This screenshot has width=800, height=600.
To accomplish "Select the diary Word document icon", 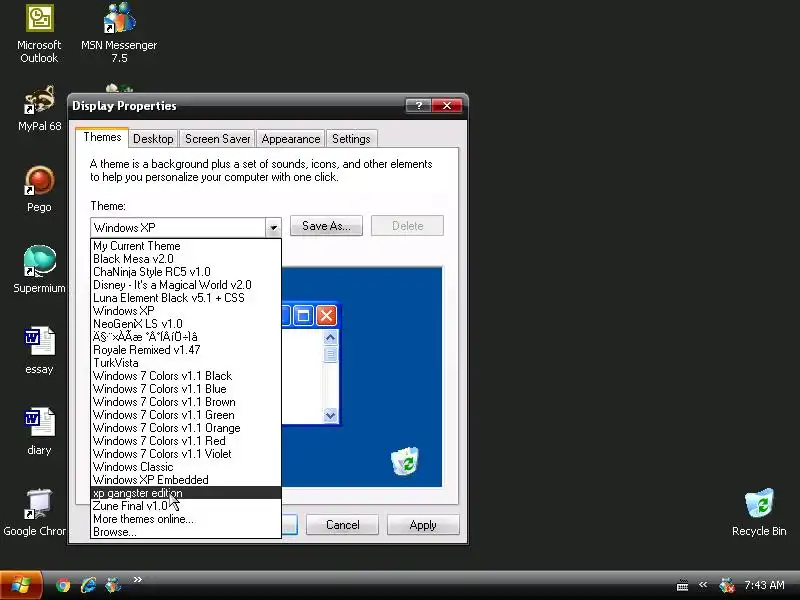I will coord(39,432).
